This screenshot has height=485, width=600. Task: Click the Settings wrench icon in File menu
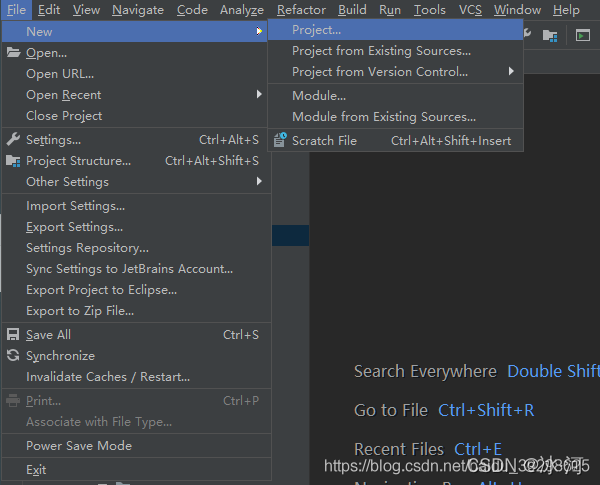pyautogui.click(x=13, y=139)
